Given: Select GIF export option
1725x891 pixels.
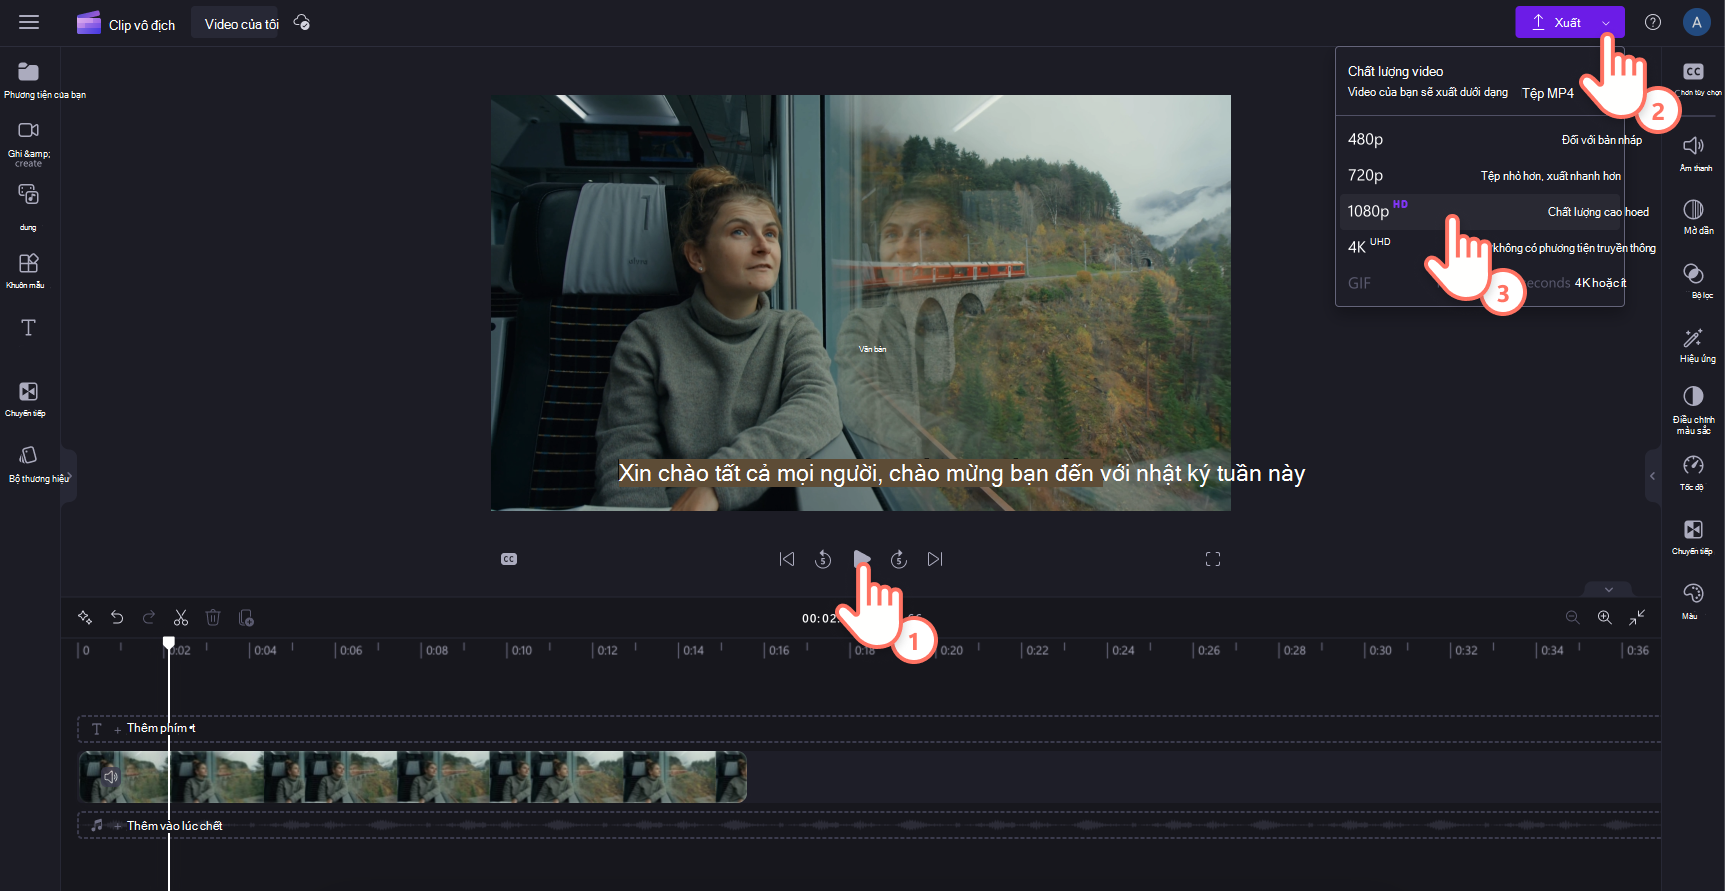Looking at the screenshot, I should pyautogui.click(x=1480, y=283).
